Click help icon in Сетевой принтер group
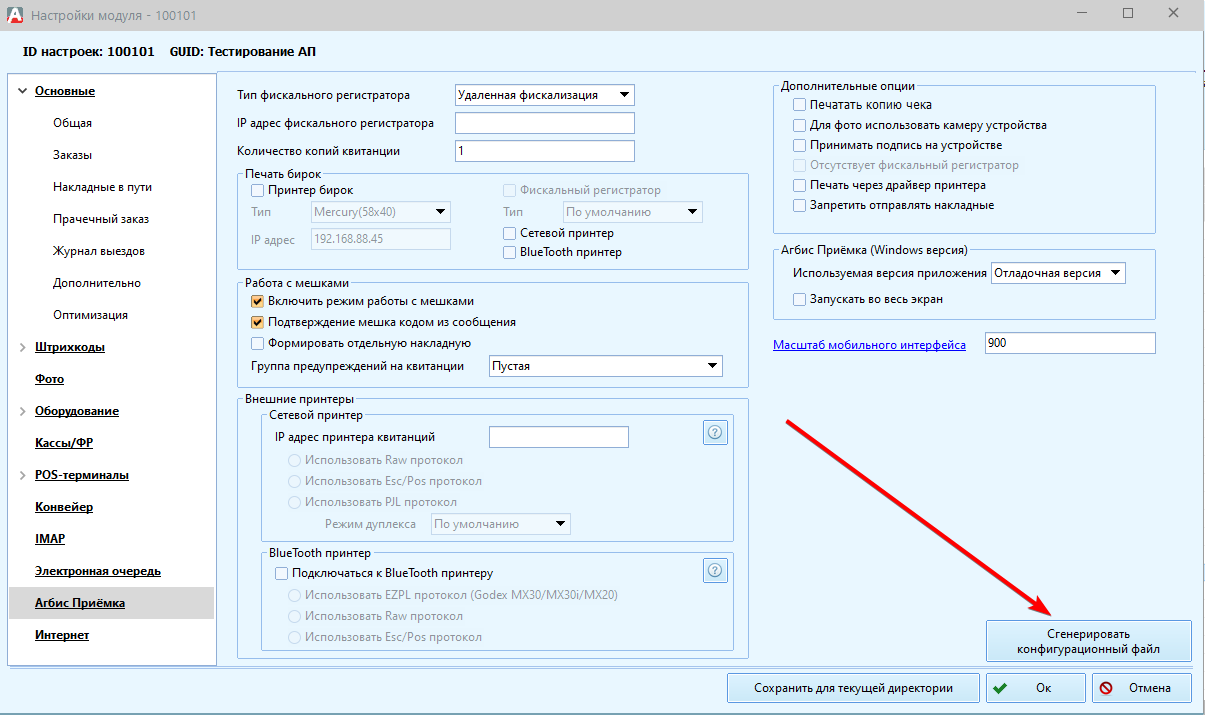 tap(715, 432)
